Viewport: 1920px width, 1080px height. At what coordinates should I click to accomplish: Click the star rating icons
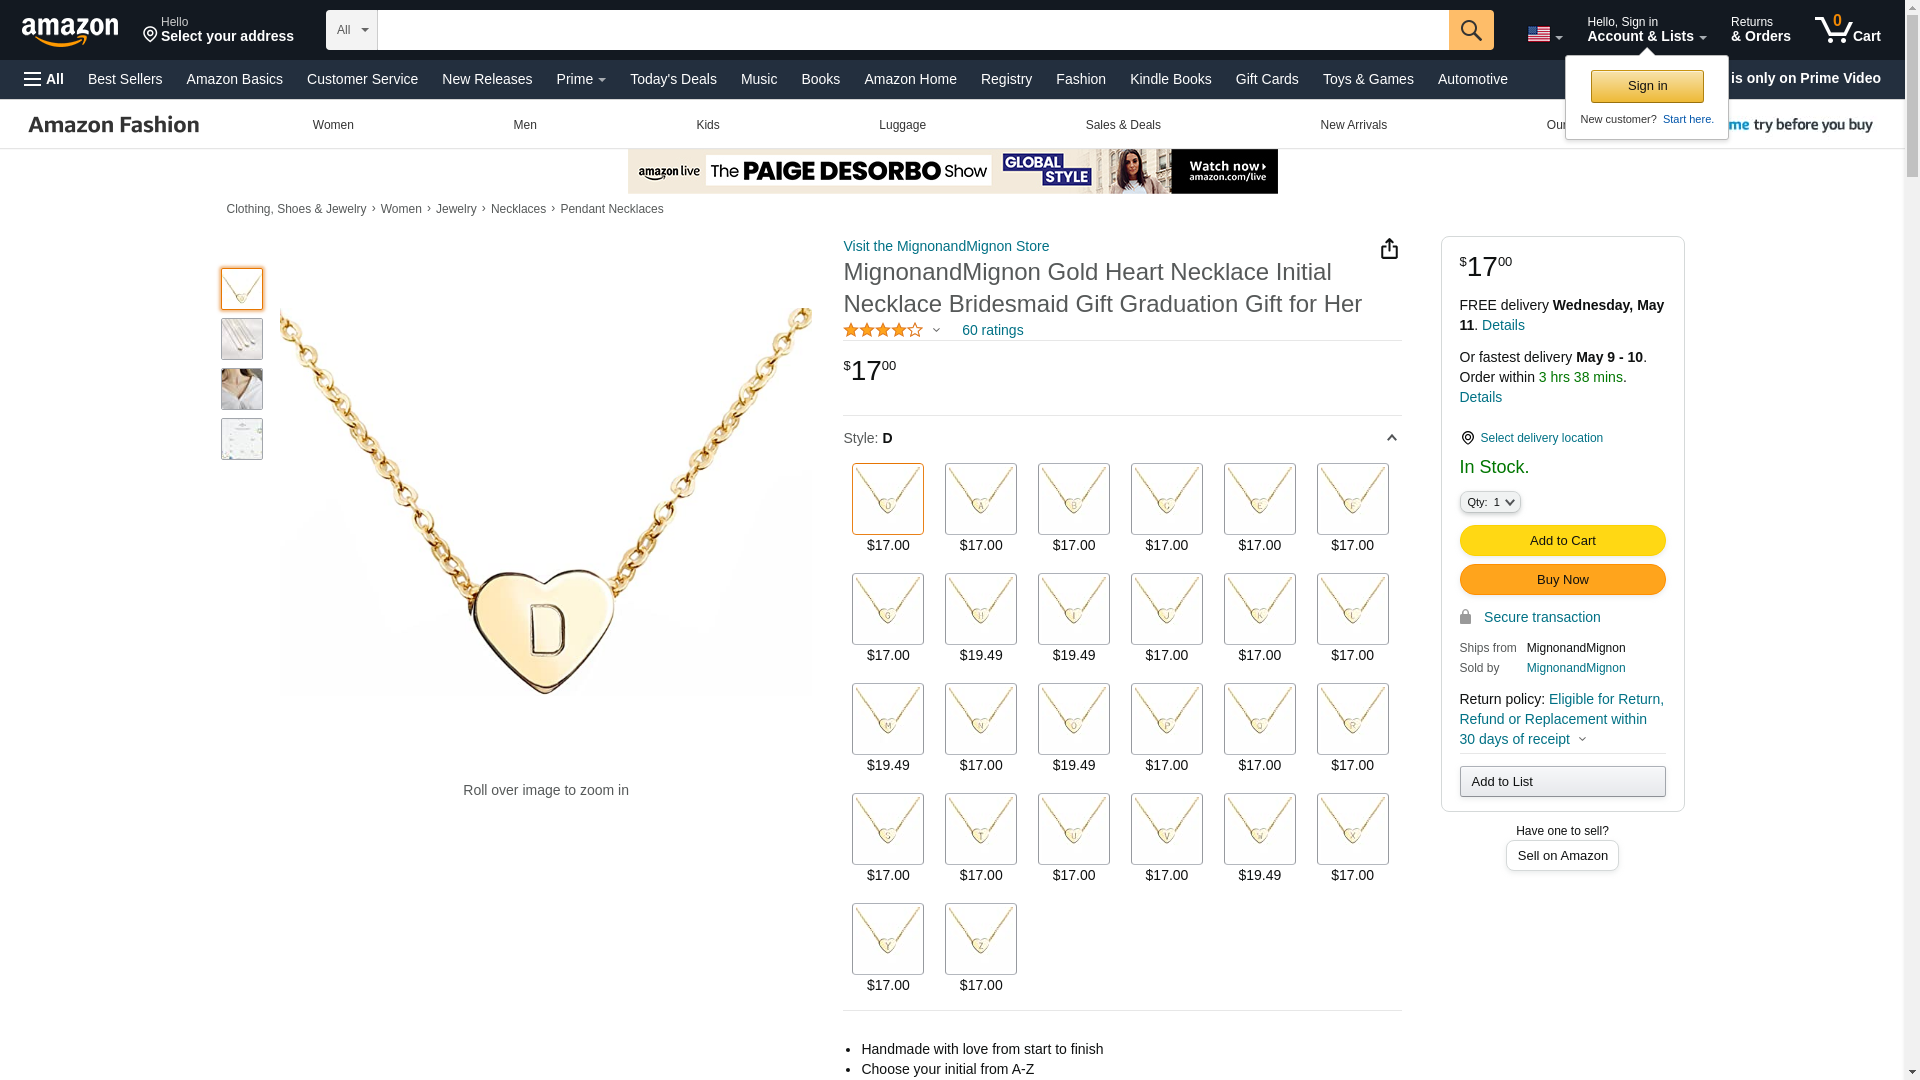pos(883,330)
